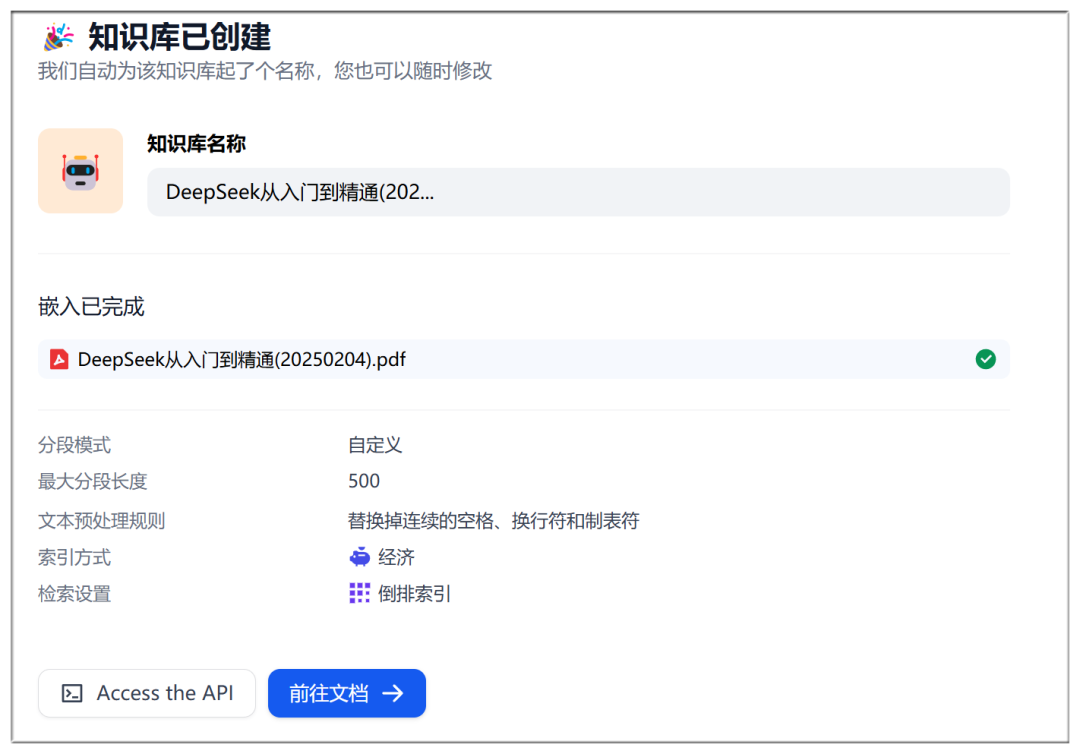Click the 知识库名称 label
Screen dimensions: 1080x754
(x=196, y=144)
